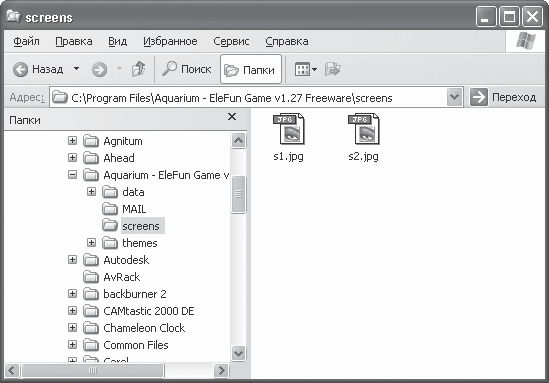Toggle the Folders (Папки) pane button
The image size is (549, 383).
tap(251, 69)
